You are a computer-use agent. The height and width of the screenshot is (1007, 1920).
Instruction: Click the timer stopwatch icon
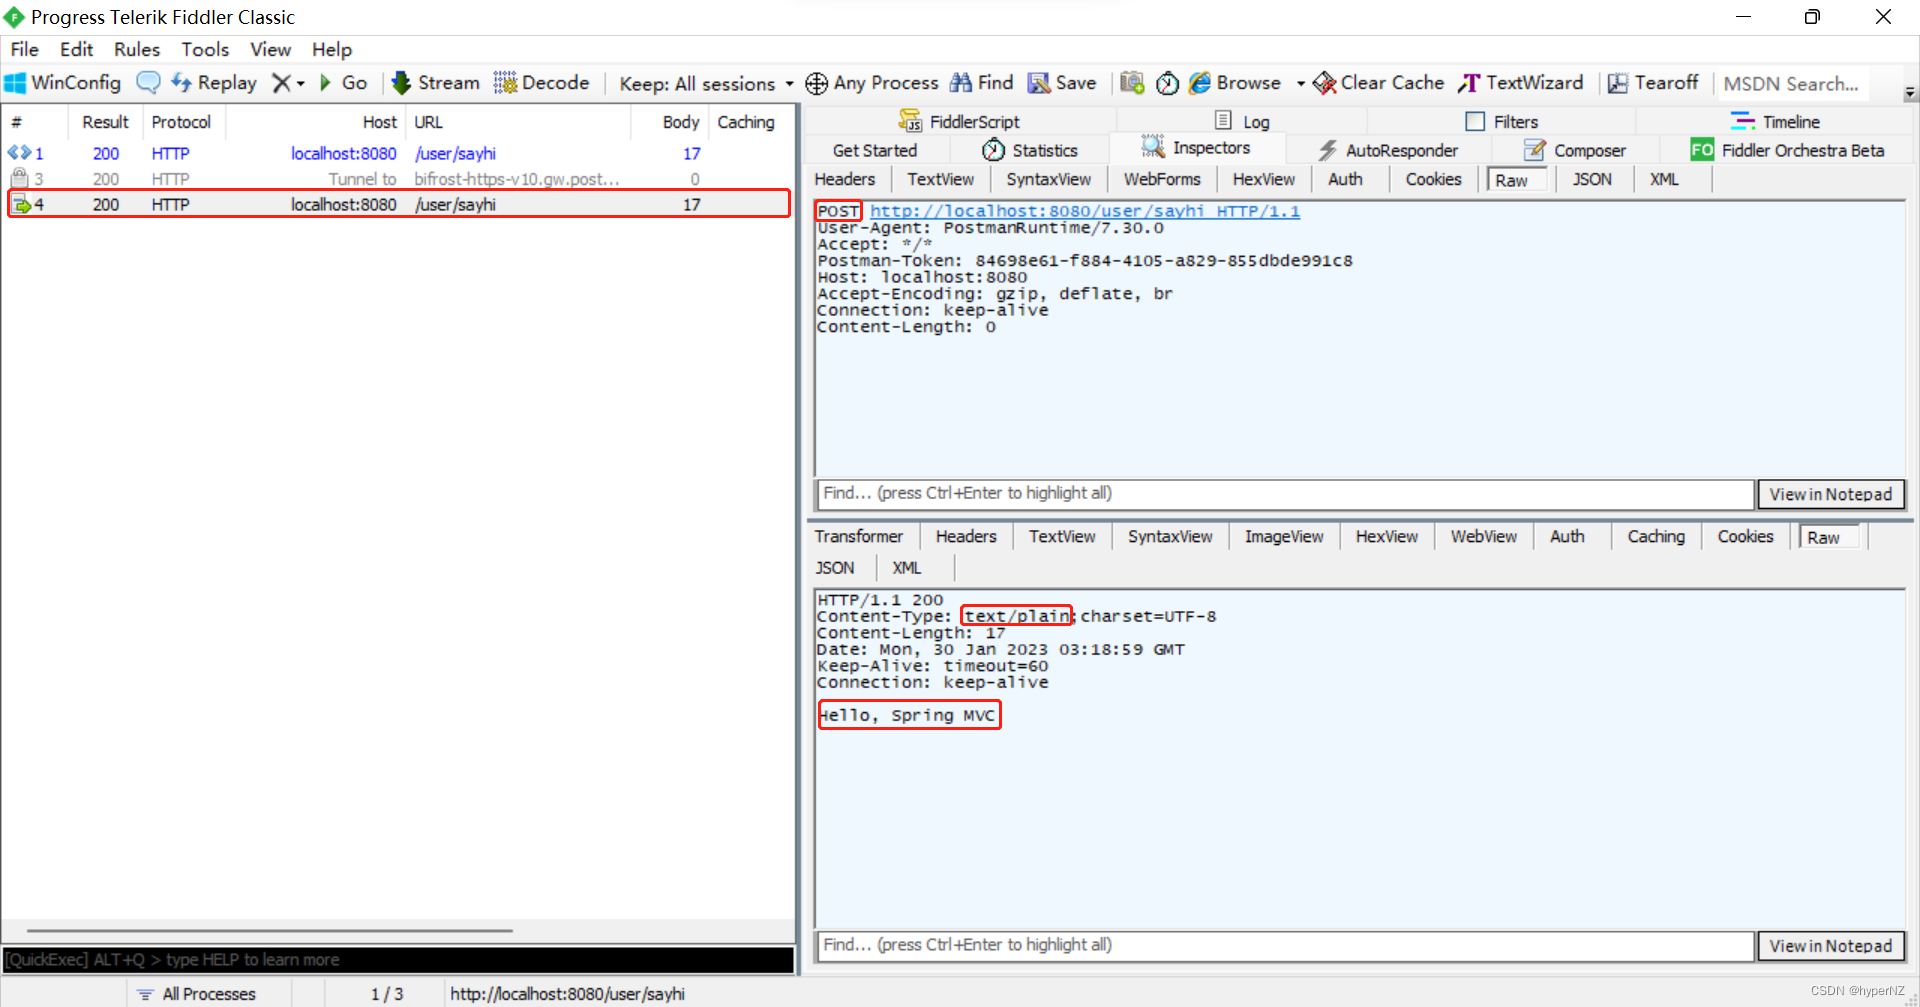pyautogui.click(x=1167, y=83)
